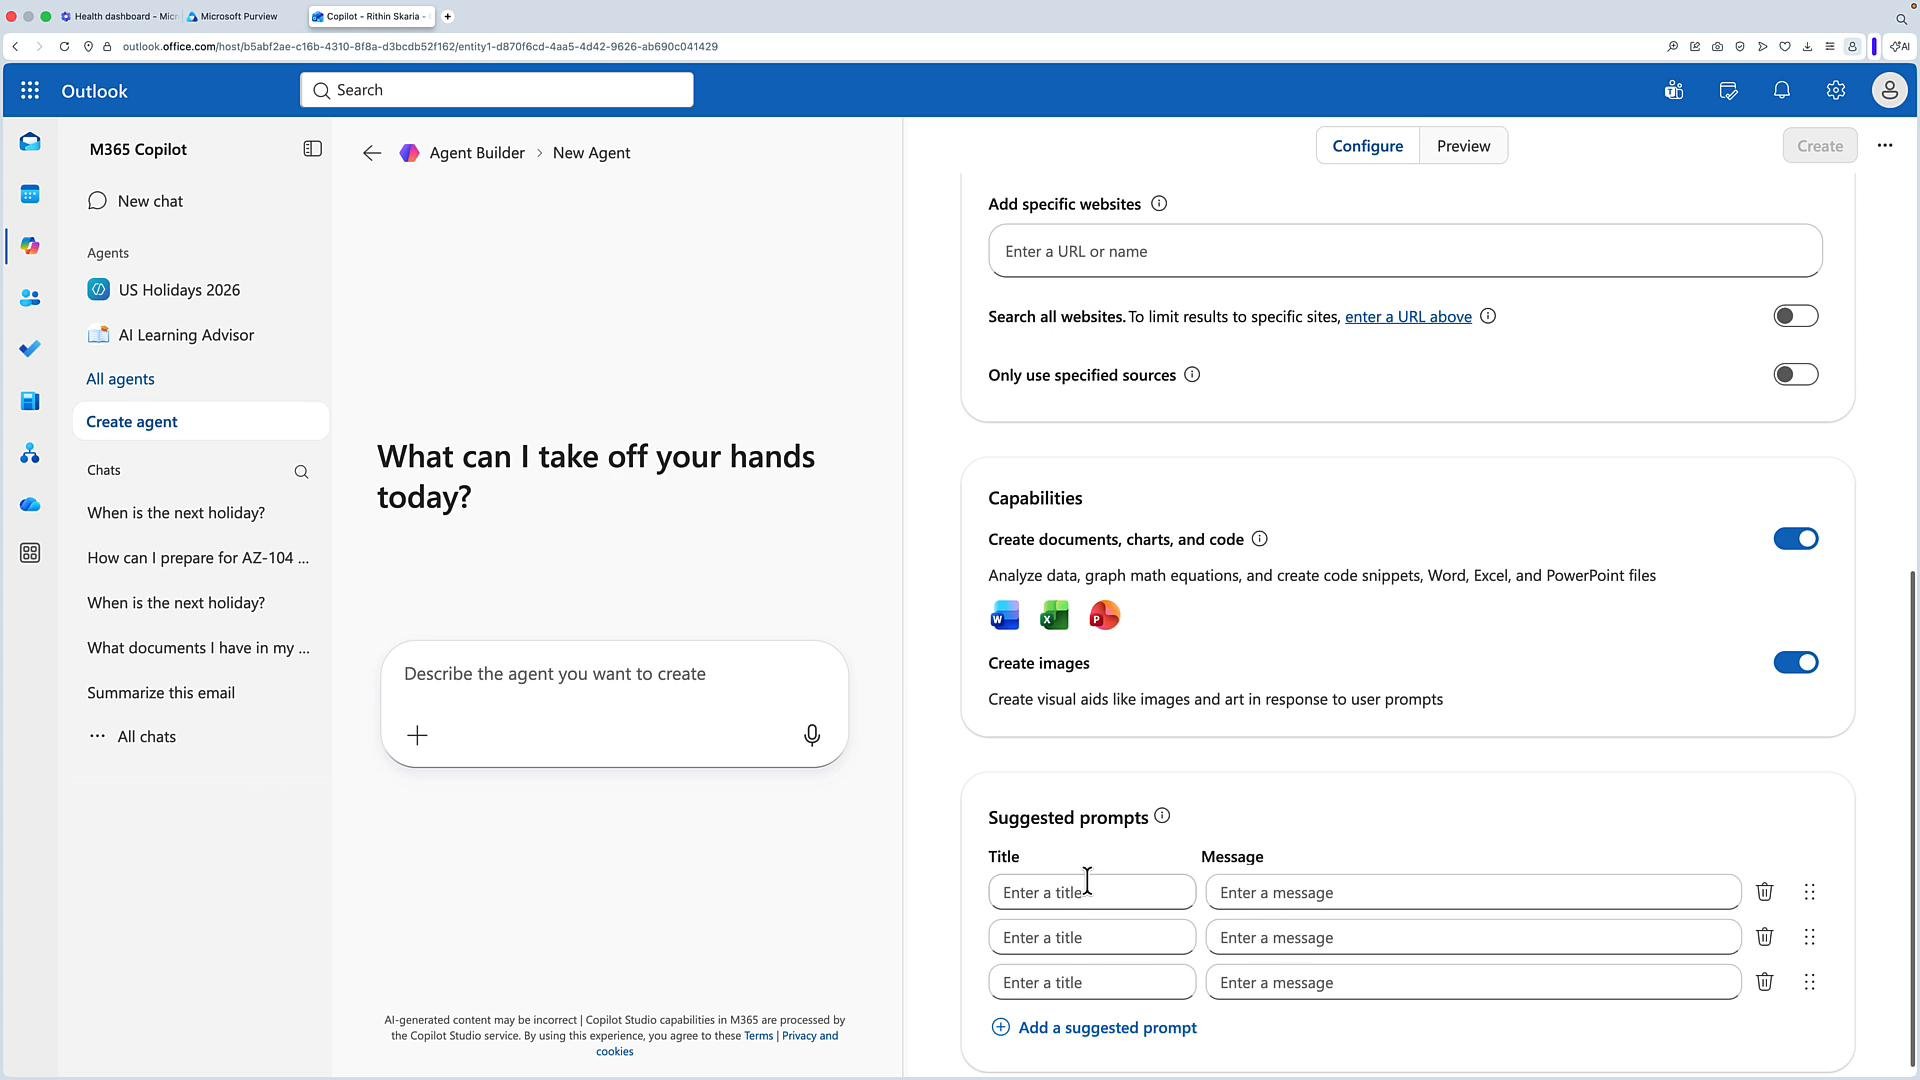Click the back arrow beside Agent Builder

(372, 153)
